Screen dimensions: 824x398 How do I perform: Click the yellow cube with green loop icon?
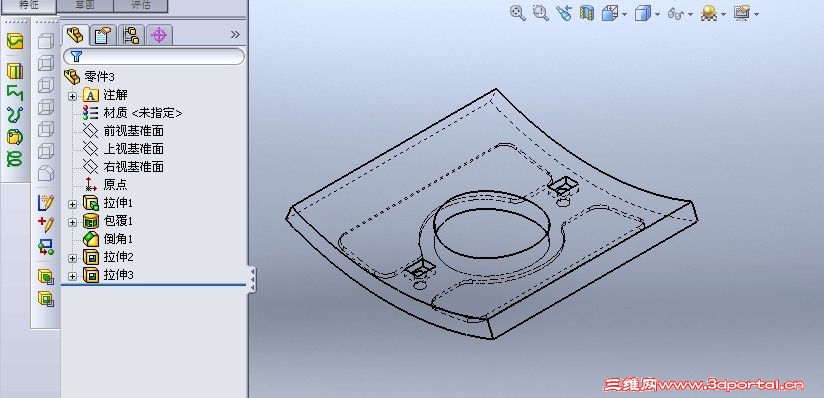[x=15, y=137]
